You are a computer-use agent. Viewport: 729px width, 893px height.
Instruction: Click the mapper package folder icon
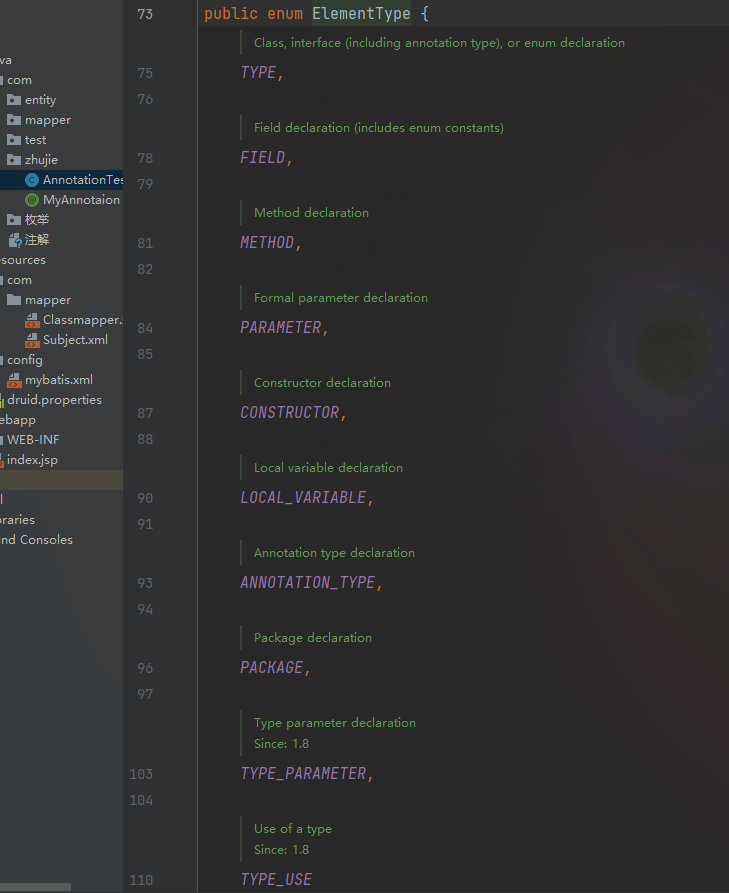point(14,120)
